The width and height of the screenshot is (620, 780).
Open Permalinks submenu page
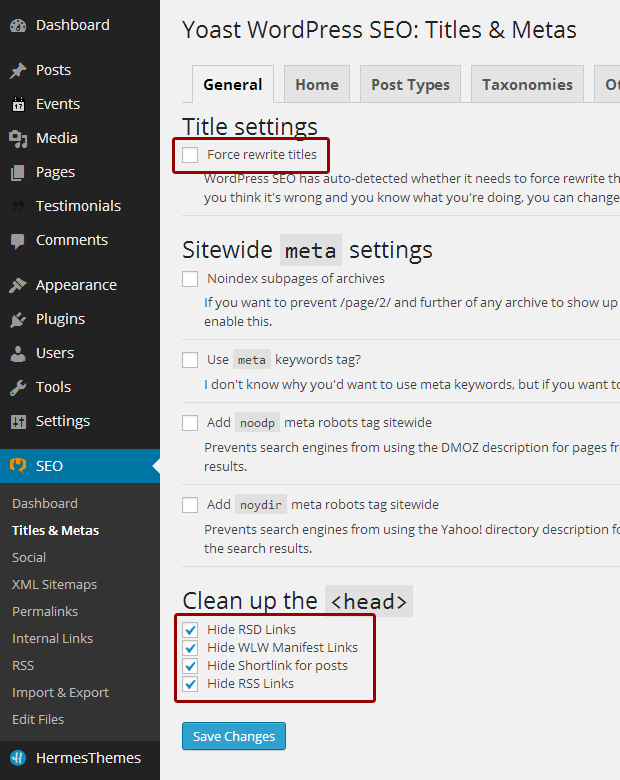pyautogui.click(x=45, y=611)
